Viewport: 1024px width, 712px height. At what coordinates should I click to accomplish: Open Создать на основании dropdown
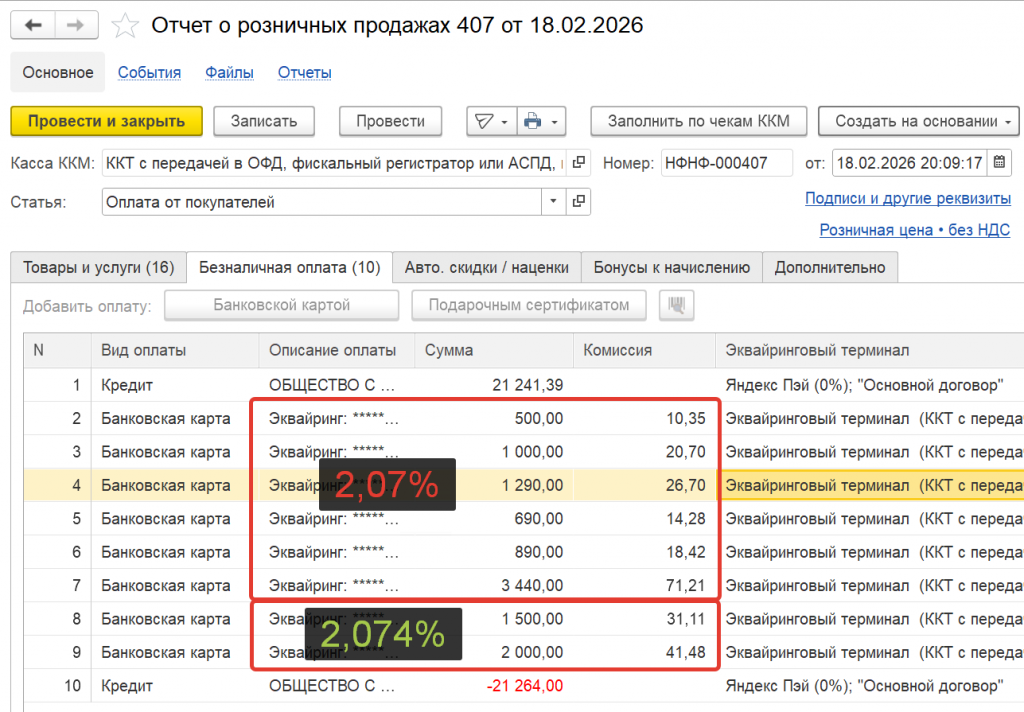918,121
